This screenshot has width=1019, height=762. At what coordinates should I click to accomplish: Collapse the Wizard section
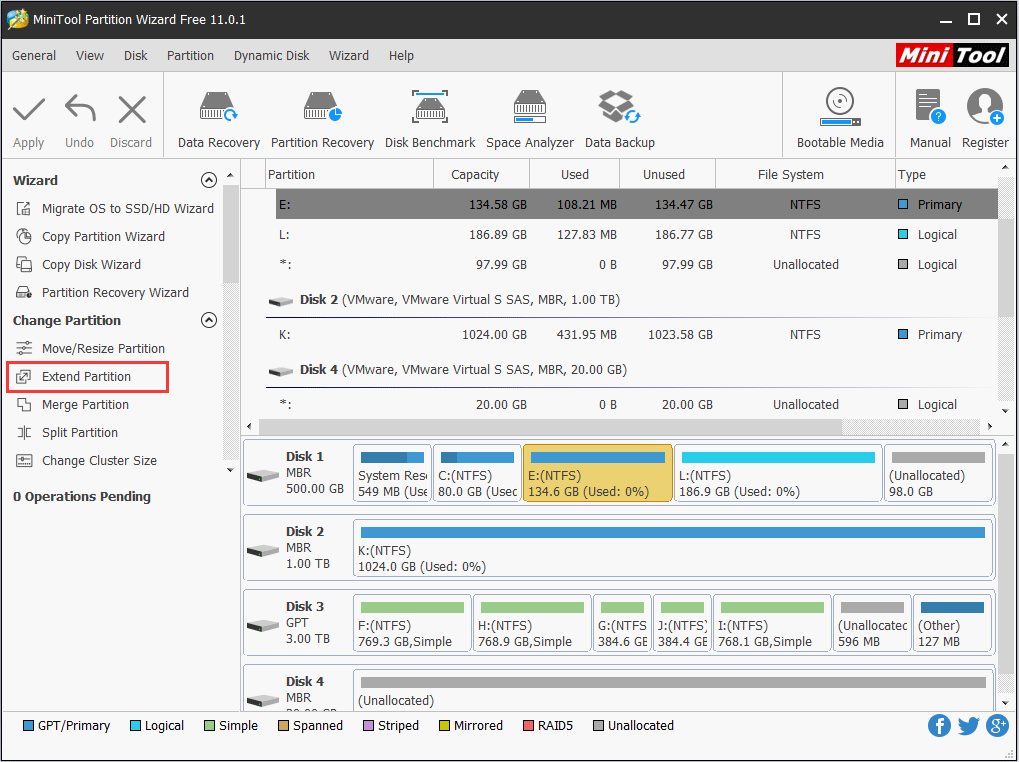(209, 180)
